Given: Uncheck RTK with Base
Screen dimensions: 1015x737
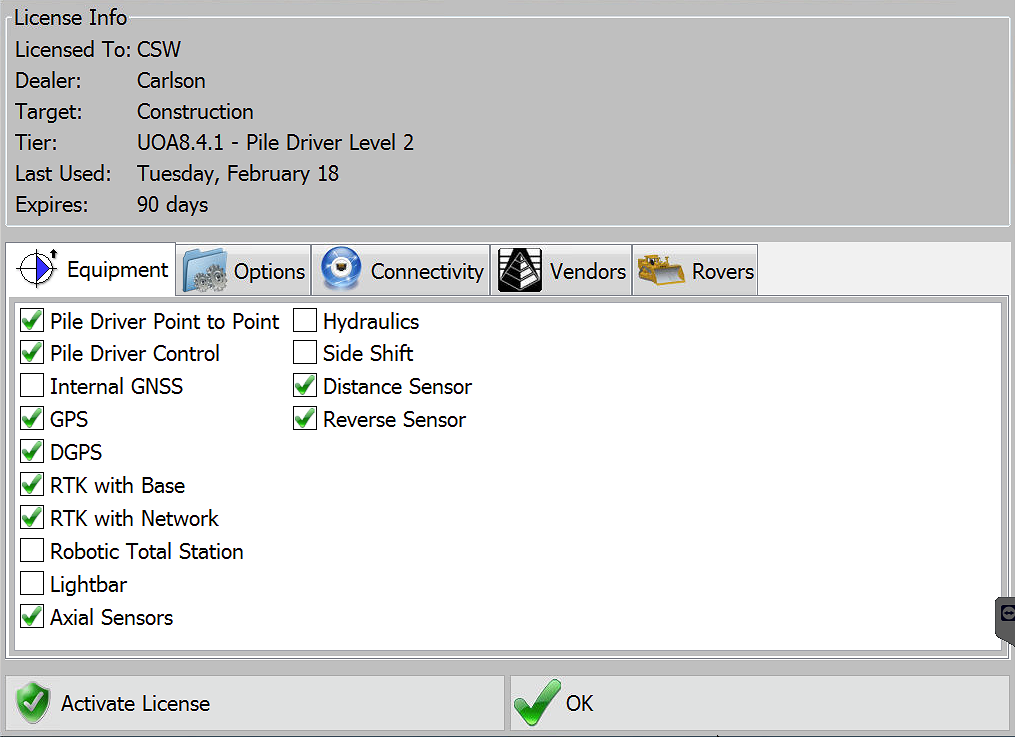Looking at the screenshot, I should click(x=32, y=484).
